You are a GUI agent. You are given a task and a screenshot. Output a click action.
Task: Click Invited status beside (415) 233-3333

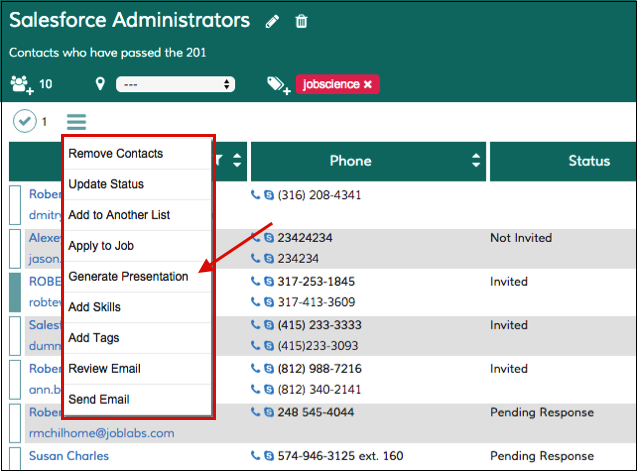pyautogui.click(x=509, y=325)
